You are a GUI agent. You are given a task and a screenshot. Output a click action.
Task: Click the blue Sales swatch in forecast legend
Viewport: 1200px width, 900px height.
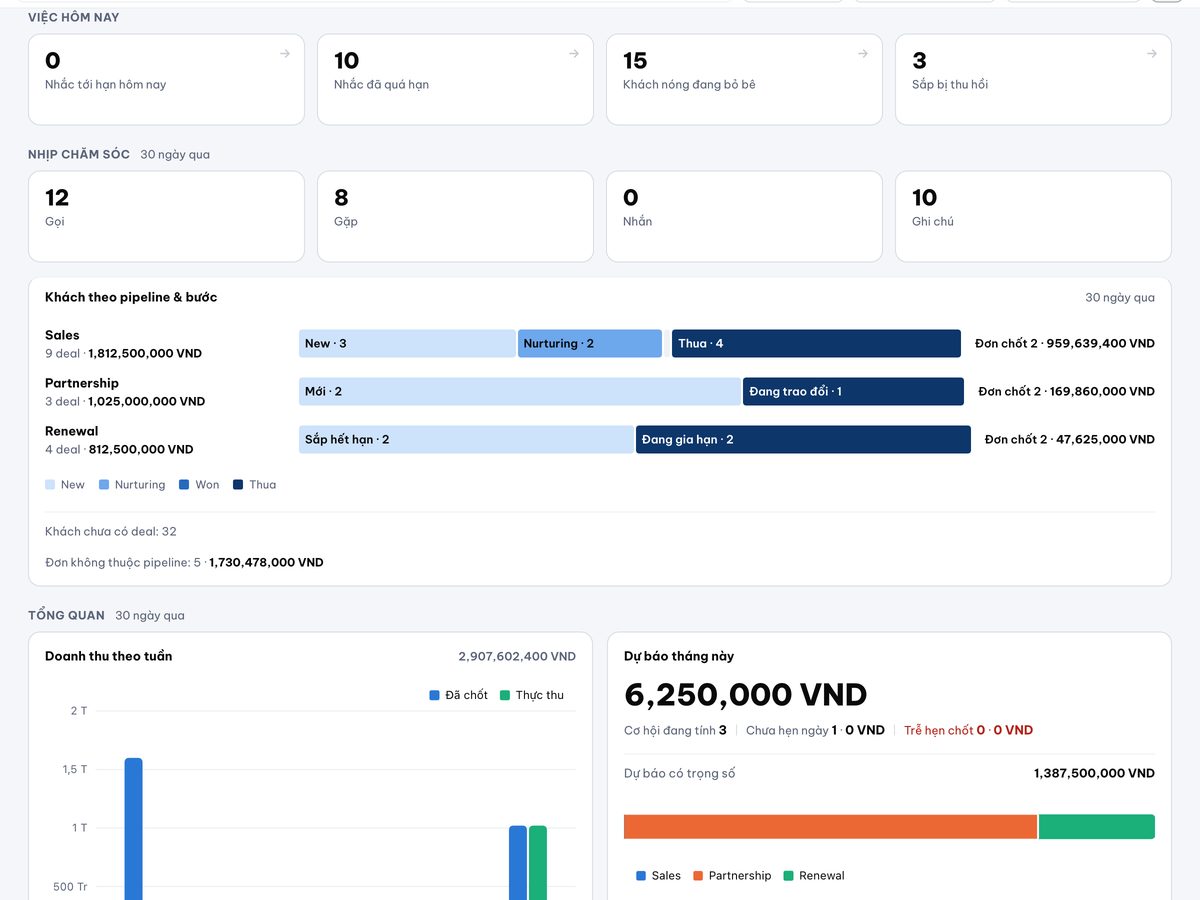(641, 876)
